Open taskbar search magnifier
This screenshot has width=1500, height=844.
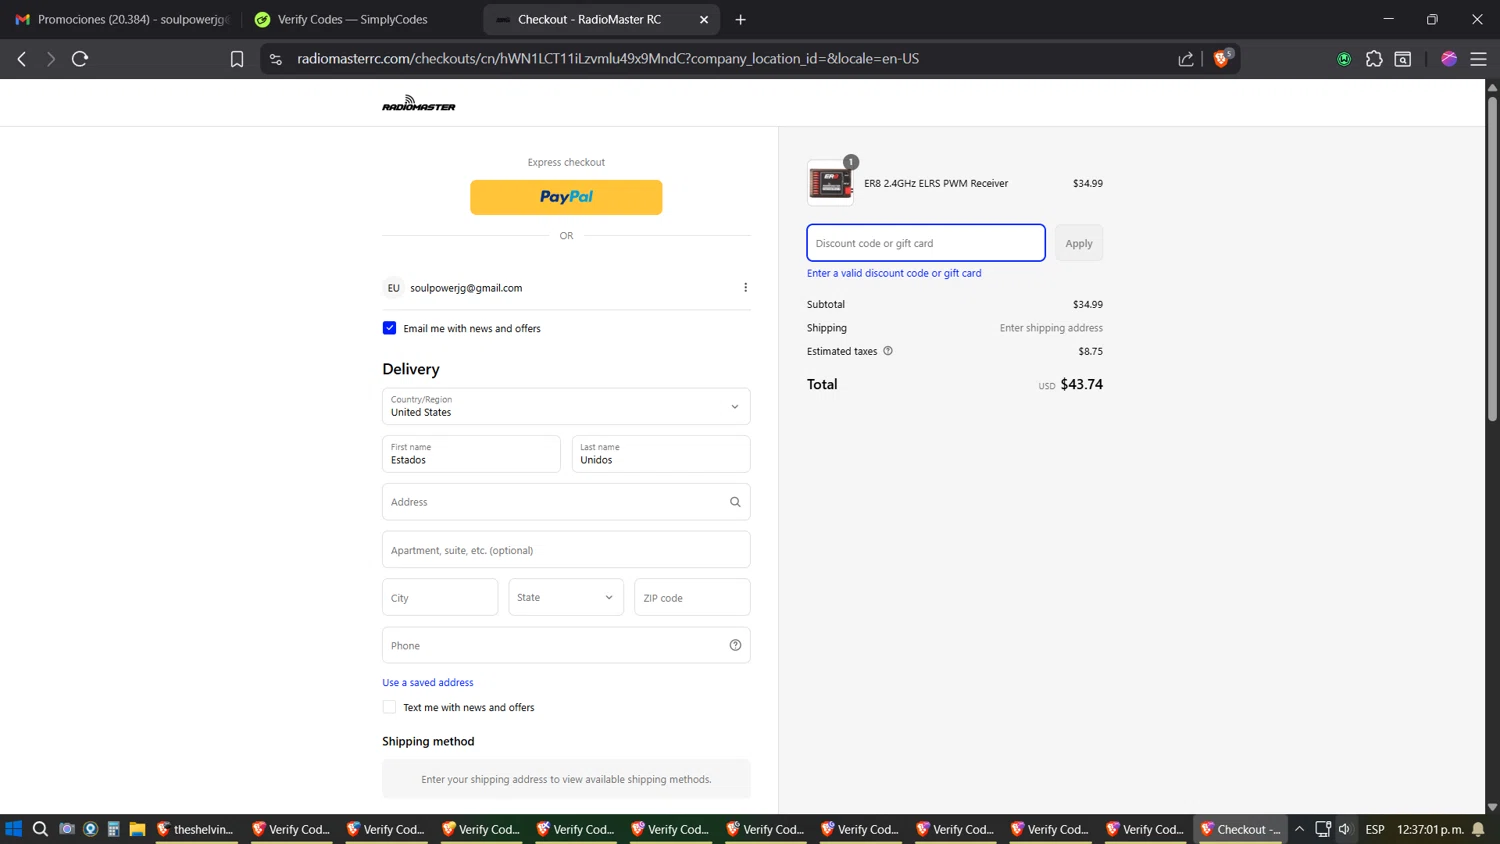[40, 829]
